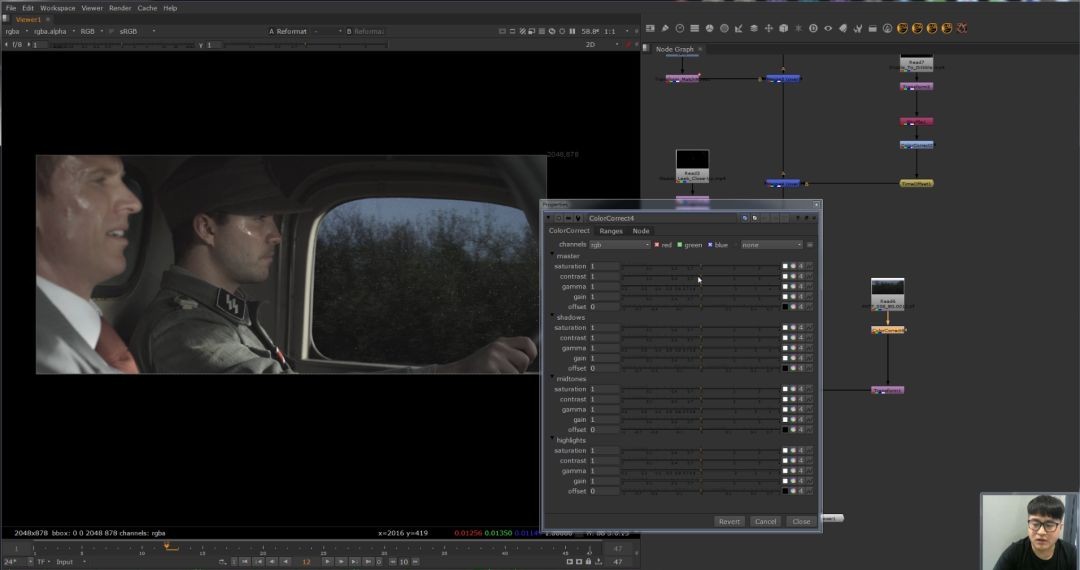Image resolution: width=1080 pixels, height=570 pixels.
Task: Select the TimeOffset1 node in the graph
Action: 916,184
